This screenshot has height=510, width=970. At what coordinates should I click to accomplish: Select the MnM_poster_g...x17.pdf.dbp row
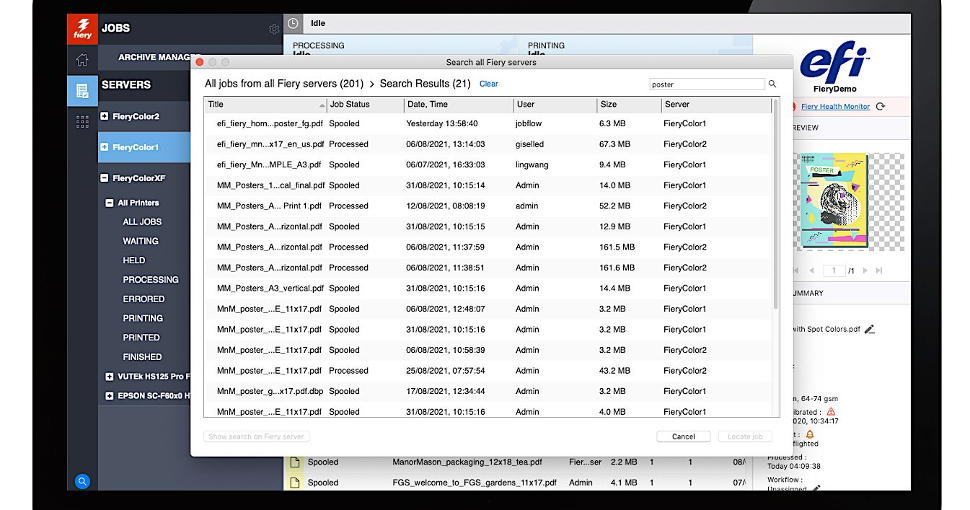489,391
